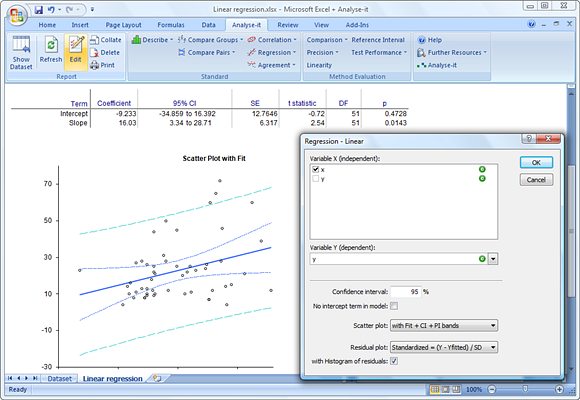Click the Analyse-it website item
Image resolution: width=580 pixels, height=400 pixels.
(437, 65)
